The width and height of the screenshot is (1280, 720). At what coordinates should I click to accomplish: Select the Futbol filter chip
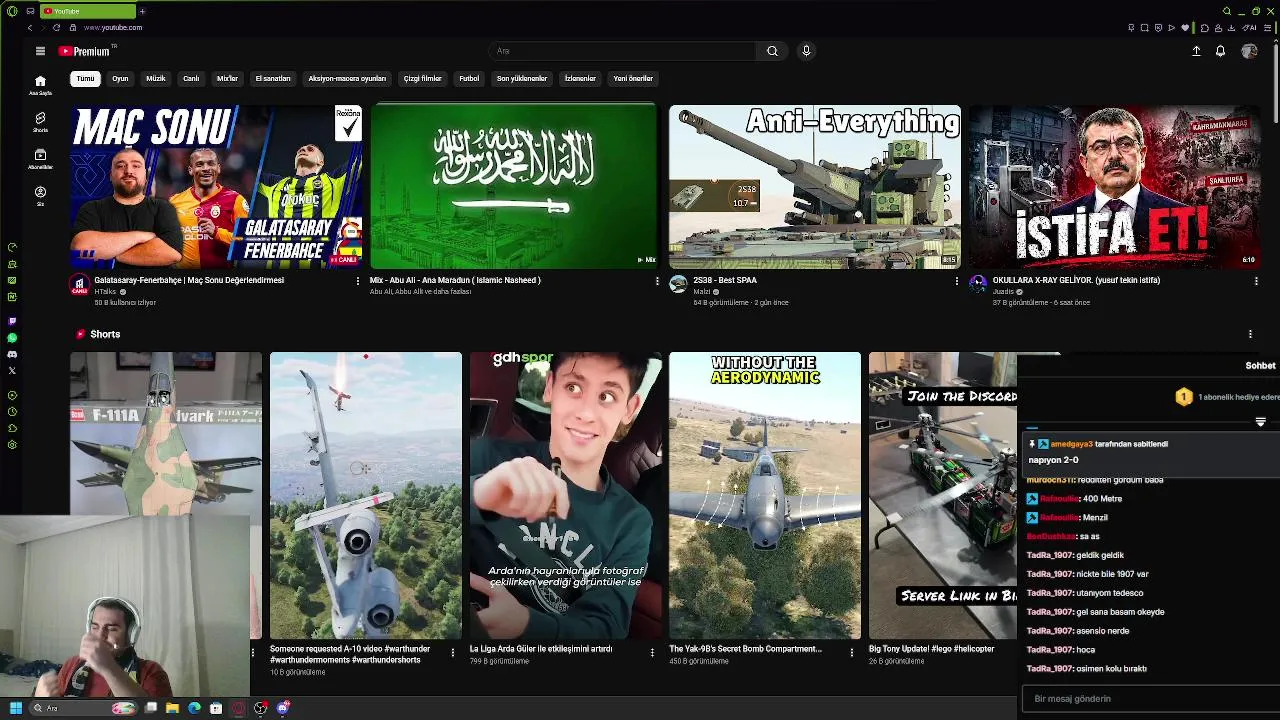(x=469, y=79)
